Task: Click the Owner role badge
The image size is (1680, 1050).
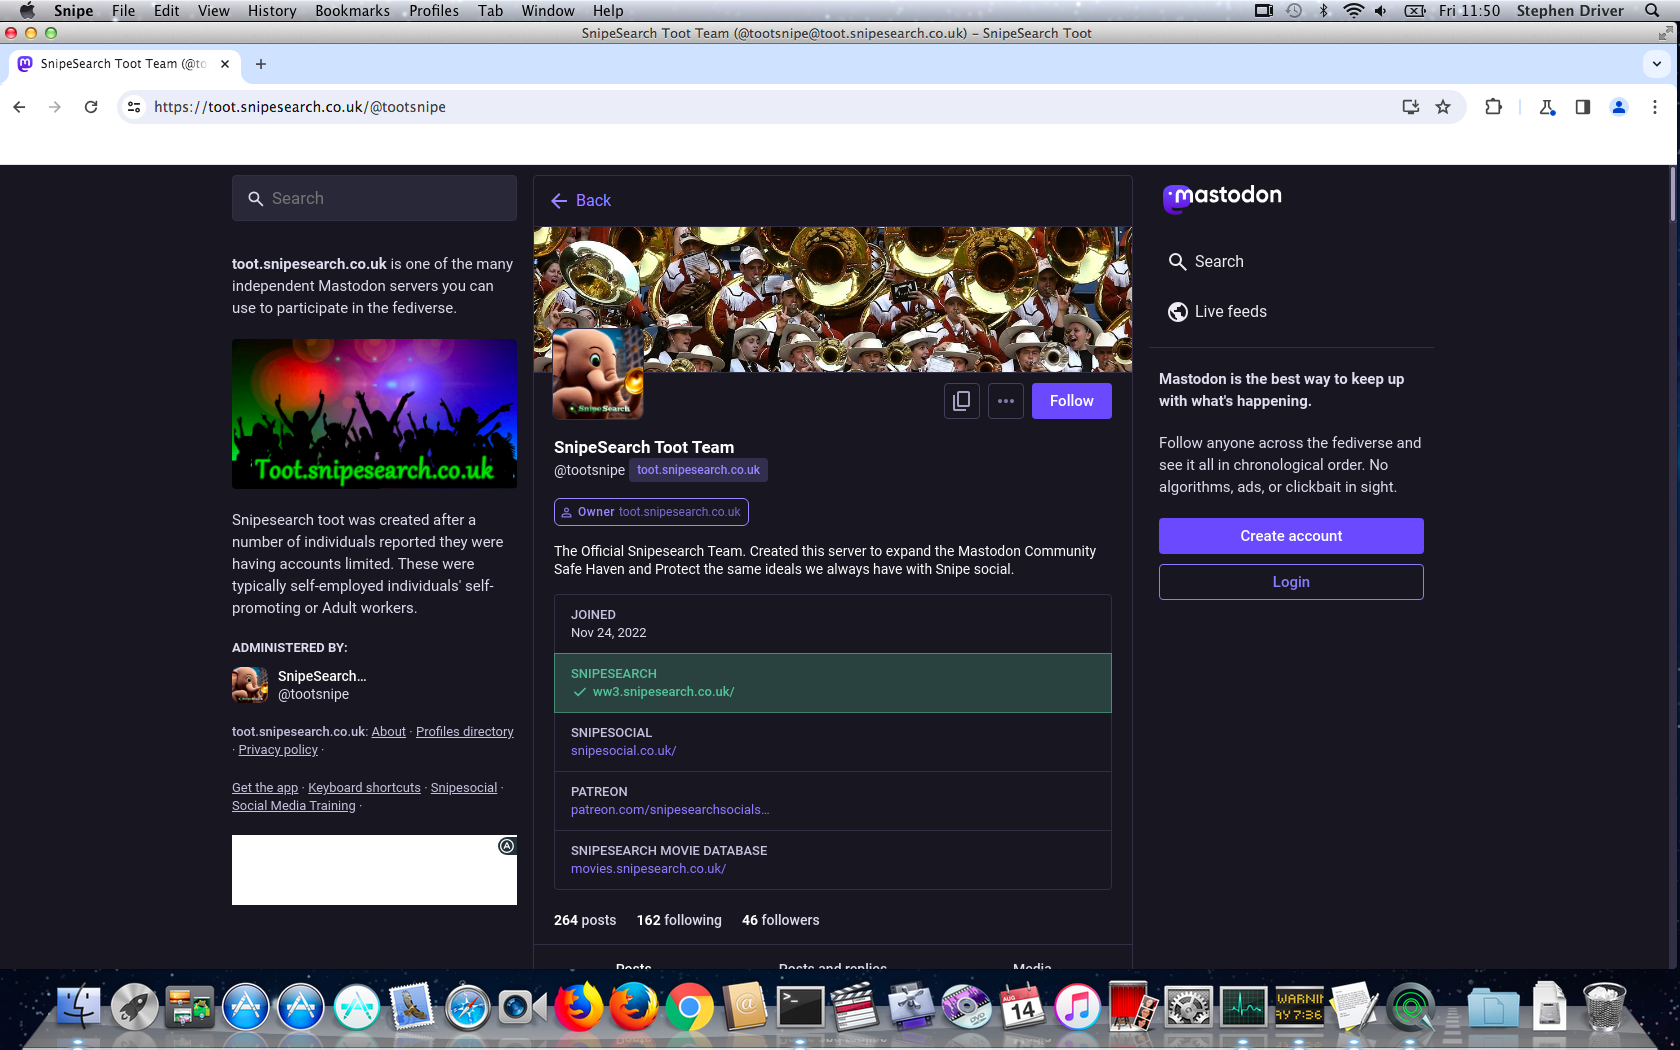Action: pos(651,512)
